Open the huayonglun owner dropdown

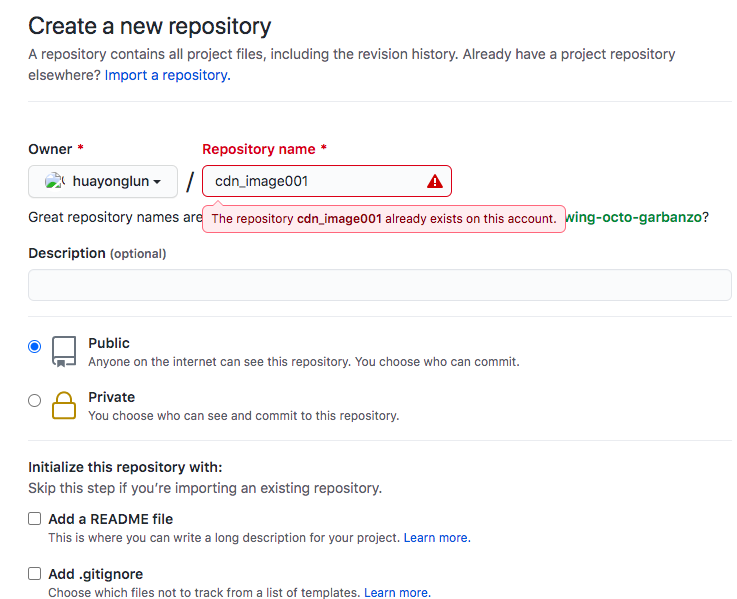click(x=103, y=181)
